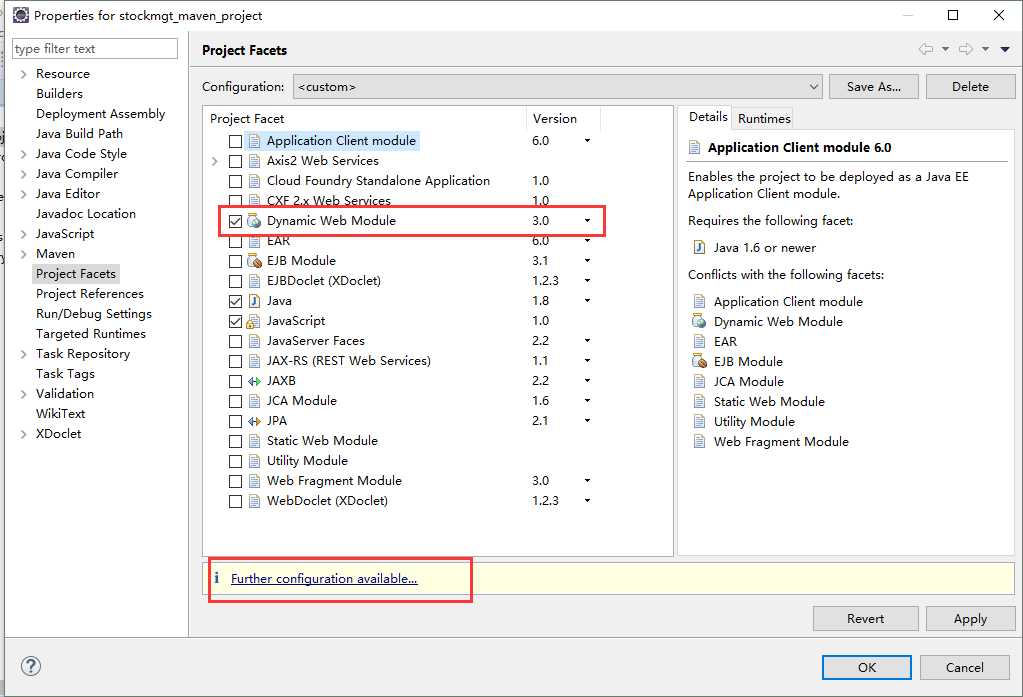Enable the JavaServer Faces facet checkbox
This screenshot has width=1023, height=697.
pyautogui.click(x=235, y=341)
